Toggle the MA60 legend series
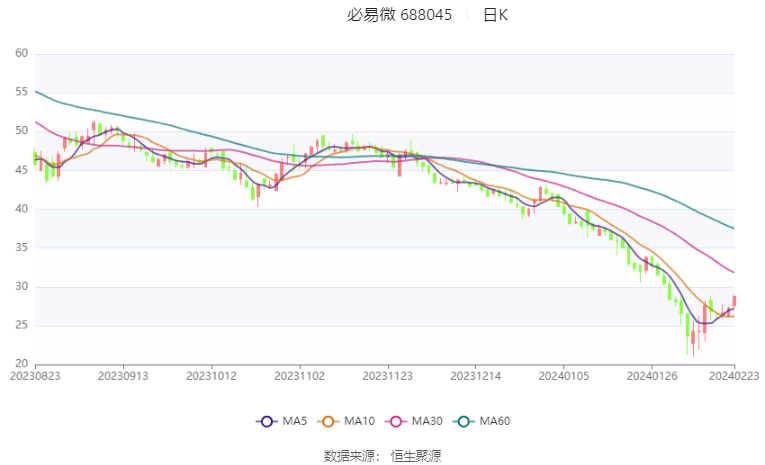The height and width of the screenshot is (465, 765). coord(482,421)
